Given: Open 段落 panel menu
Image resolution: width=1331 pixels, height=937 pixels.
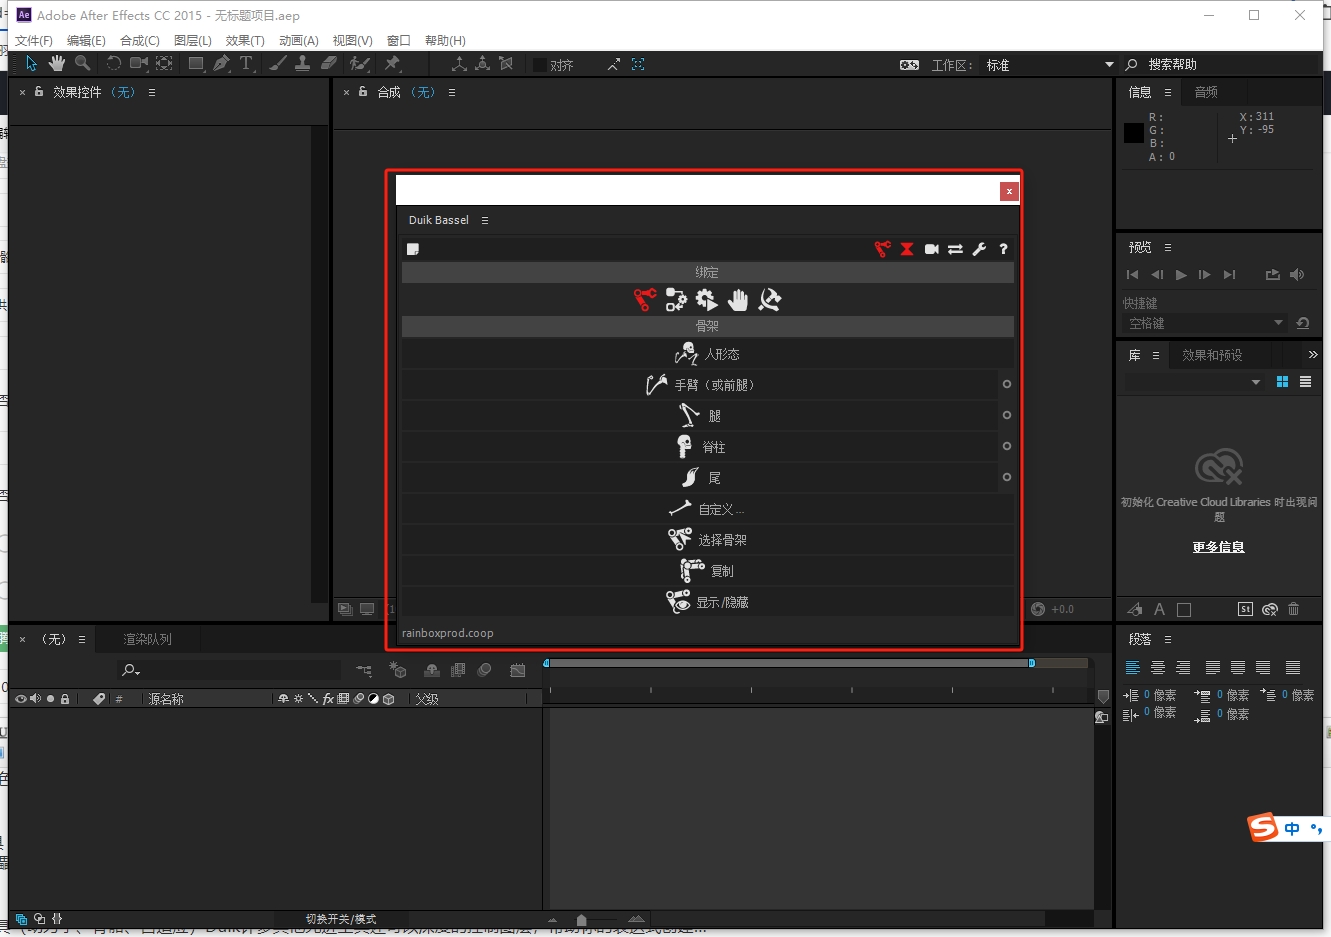Looking at the screenshot, I should click(1167, 639).
